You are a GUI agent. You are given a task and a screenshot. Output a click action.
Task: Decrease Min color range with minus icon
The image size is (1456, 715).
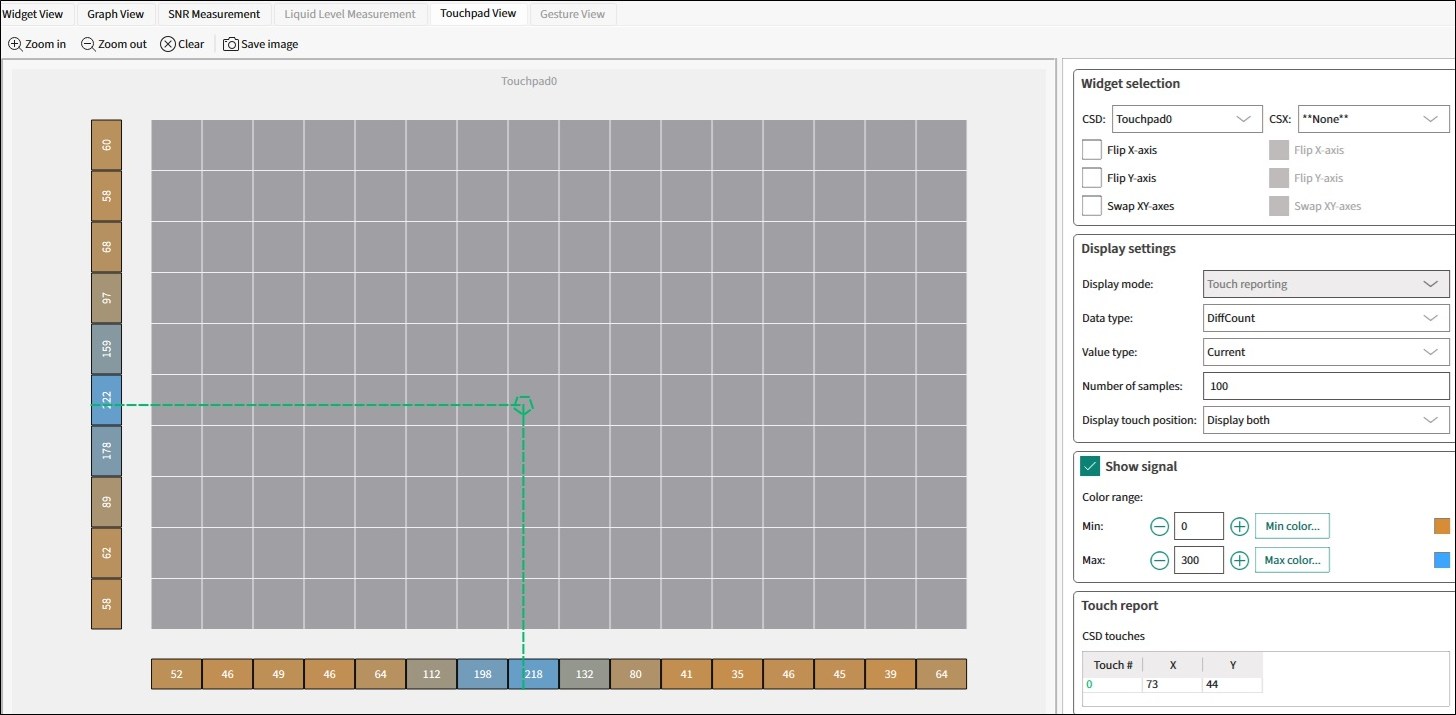point(1159,526)
